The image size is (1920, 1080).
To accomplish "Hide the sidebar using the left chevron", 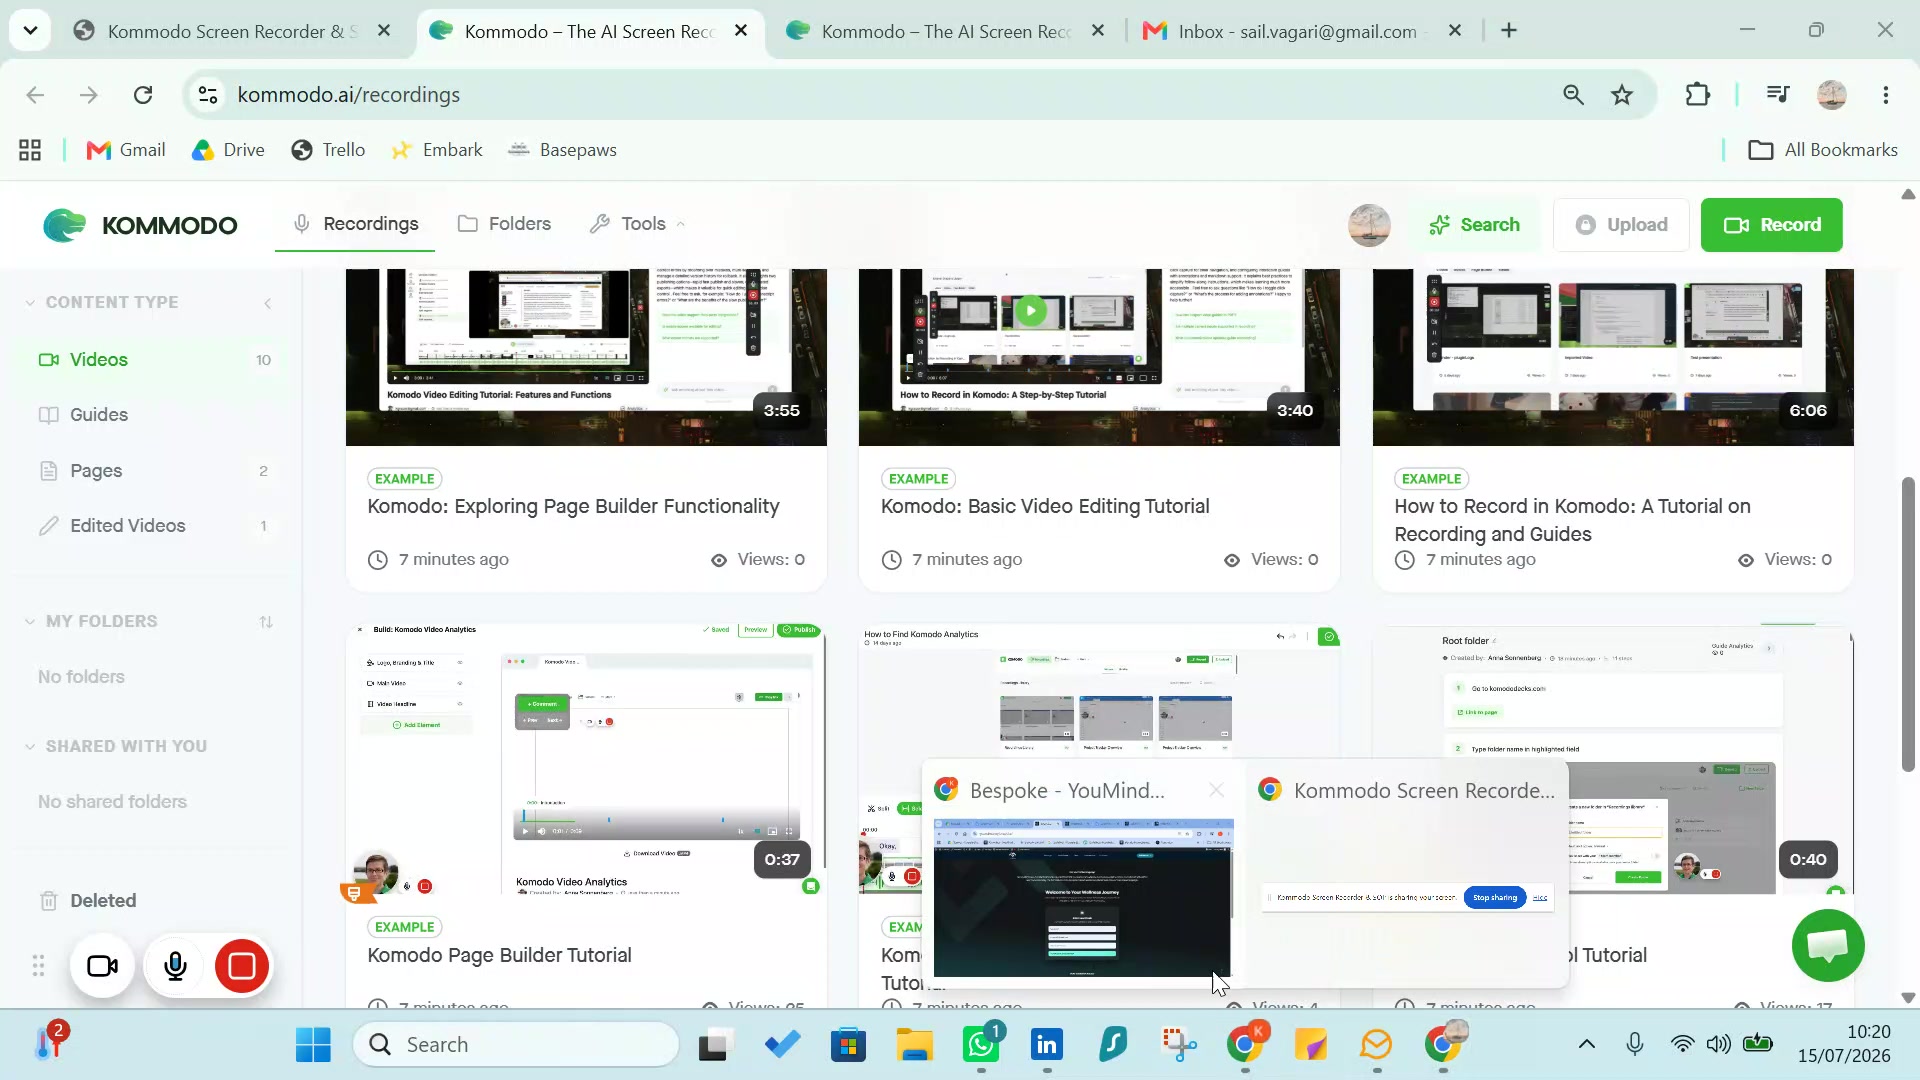I will click(x=267, y=303).
